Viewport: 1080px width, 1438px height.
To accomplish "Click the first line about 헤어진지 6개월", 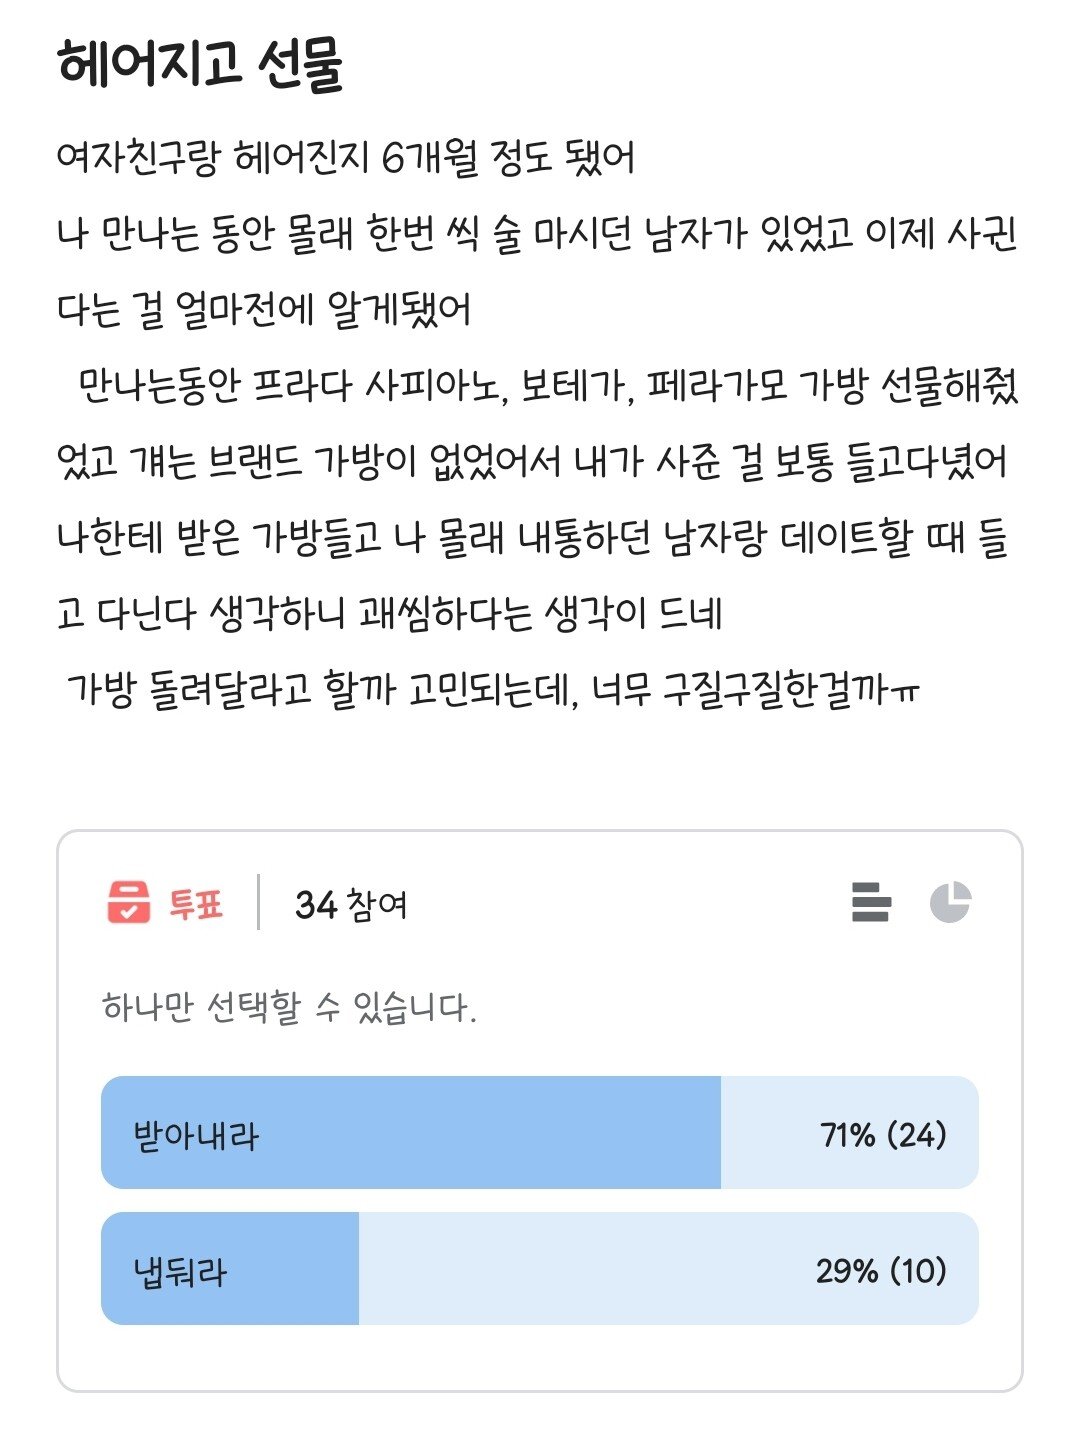I will [346, 158].
